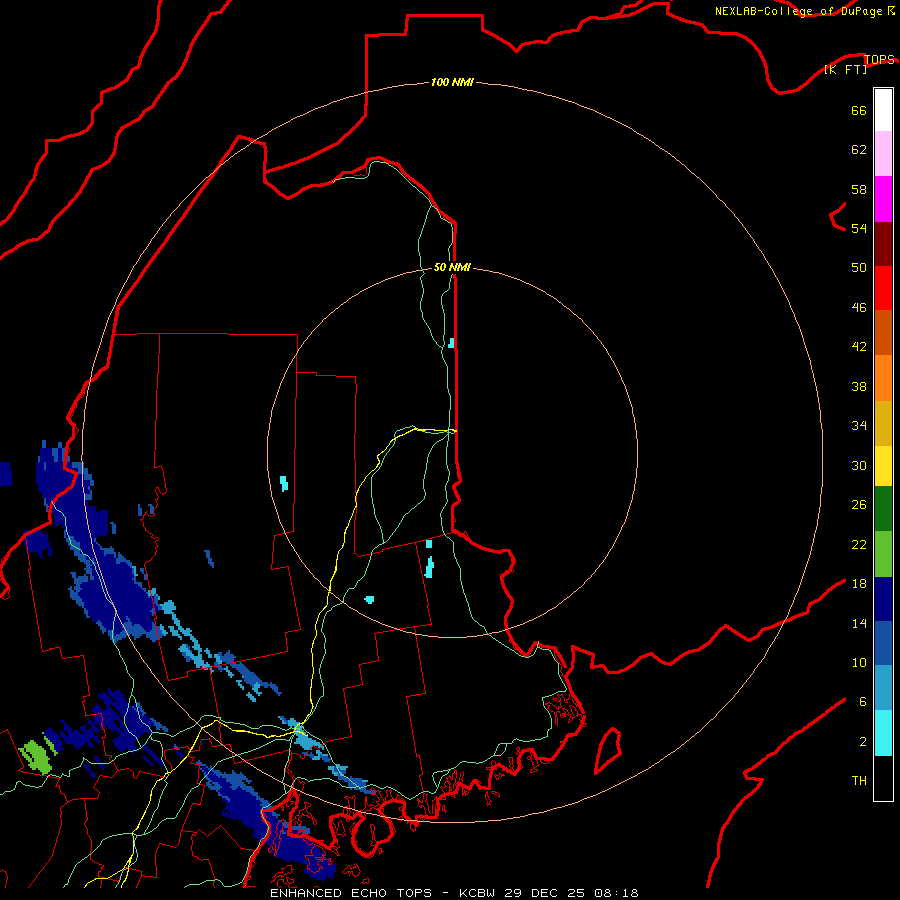This screenshot has height=900, width=900.
Task: Click the black TH legend swatch
Action: [883, 778]
